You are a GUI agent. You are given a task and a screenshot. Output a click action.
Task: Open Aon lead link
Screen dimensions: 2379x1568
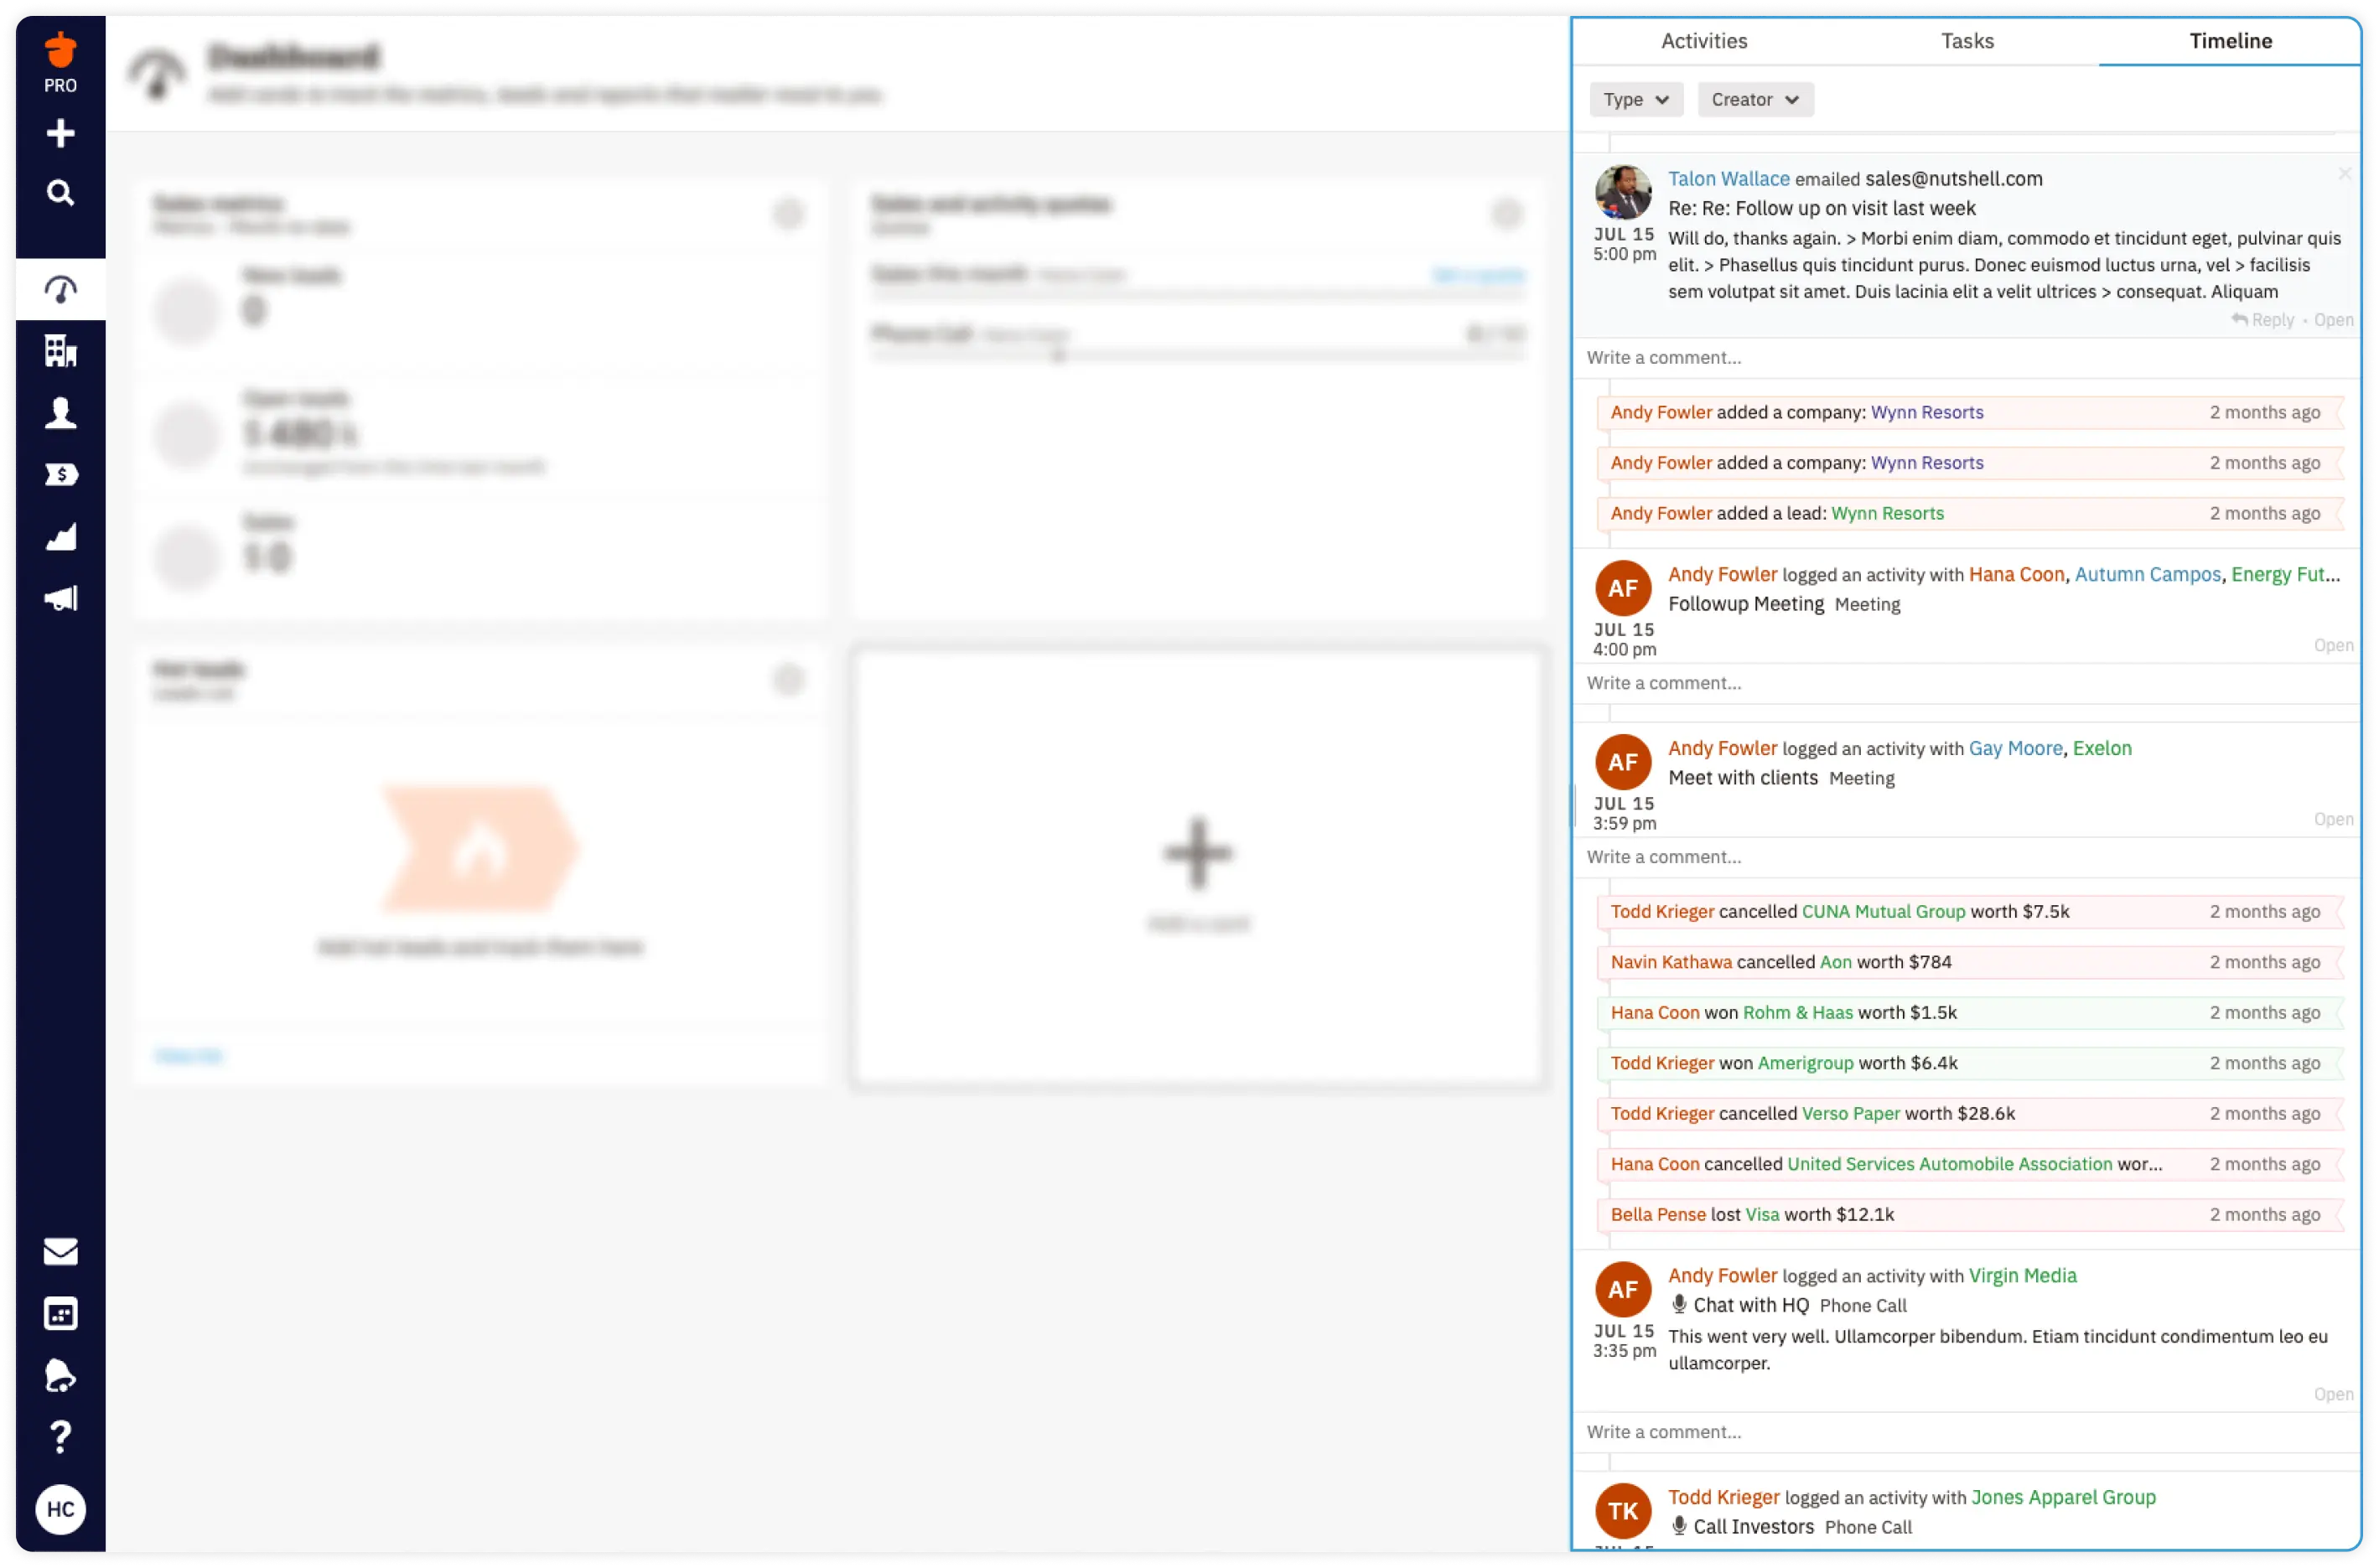[1835, 962]
